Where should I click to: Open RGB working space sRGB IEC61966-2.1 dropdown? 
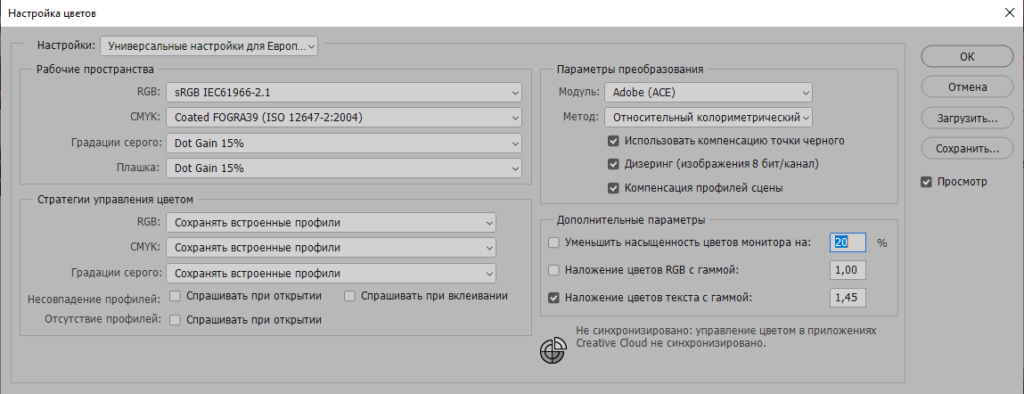coord(344,93)
